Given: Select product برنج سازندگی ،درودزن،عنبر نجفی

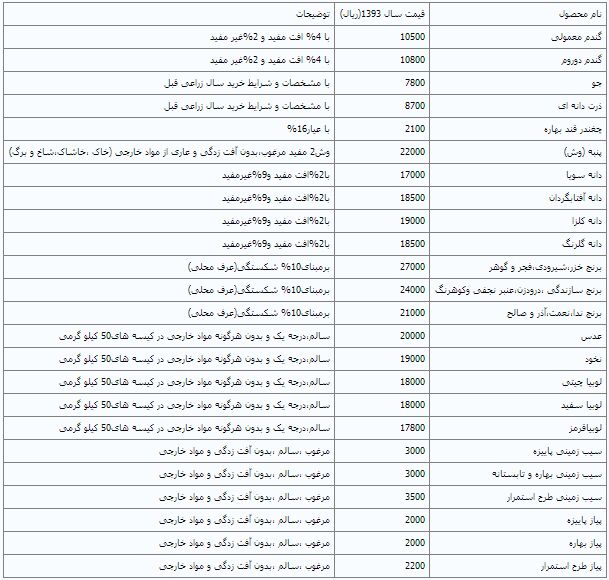Looking at the screenshot, I should tap(518, 290).
